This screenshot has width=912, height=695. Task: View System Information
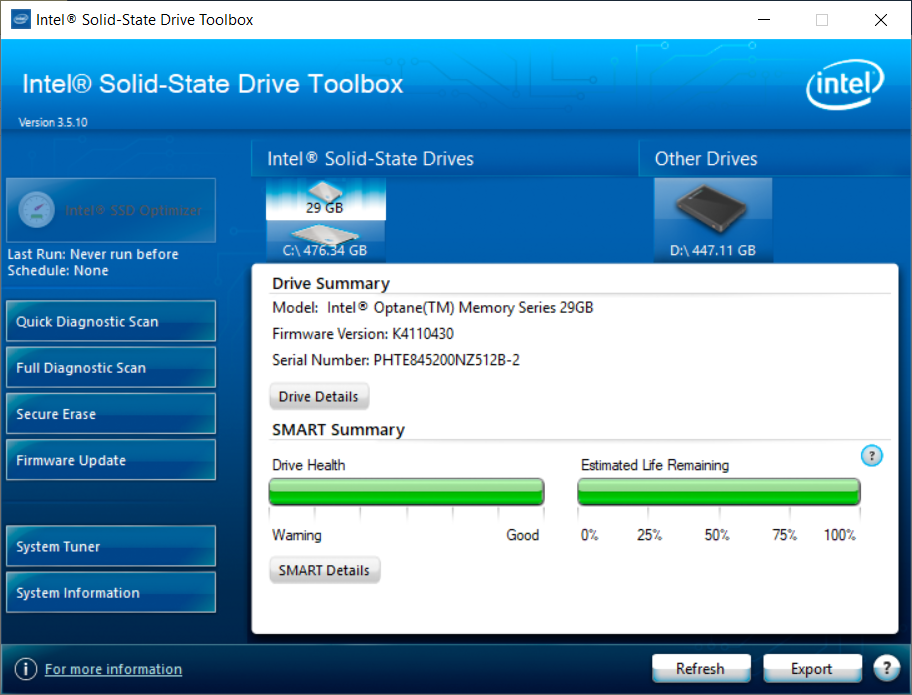point(111,593)
